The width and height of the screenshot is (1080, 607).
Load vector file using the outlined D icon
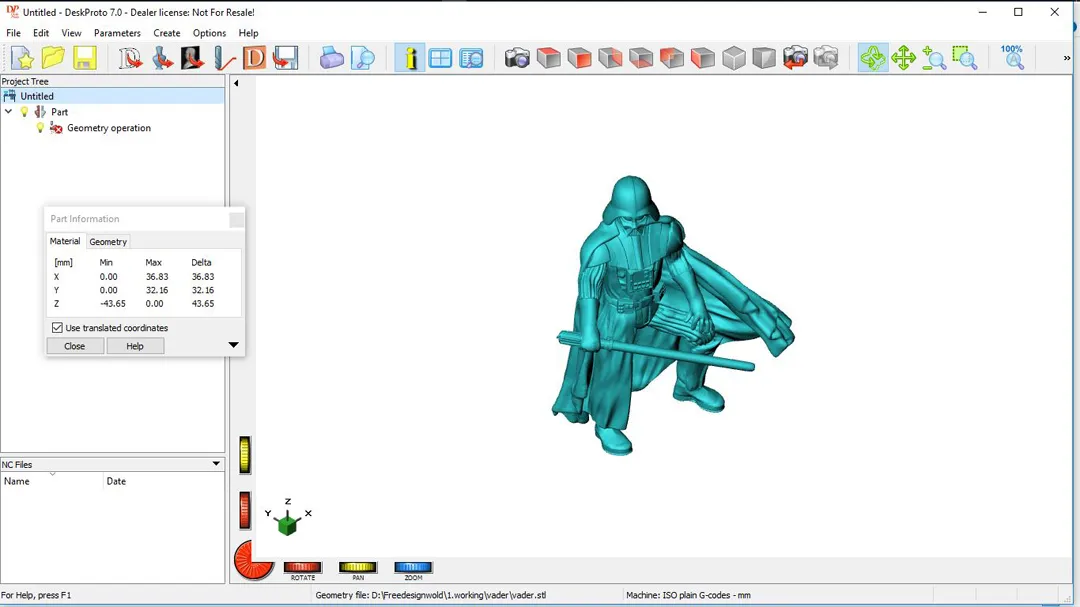(130, 58)
